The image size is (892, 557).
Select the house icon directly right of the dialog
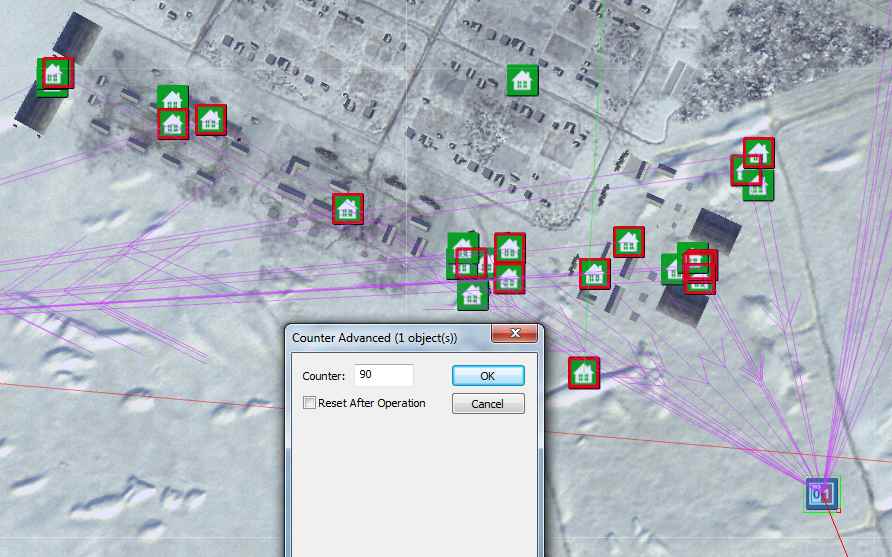click(x=584, y=373)
